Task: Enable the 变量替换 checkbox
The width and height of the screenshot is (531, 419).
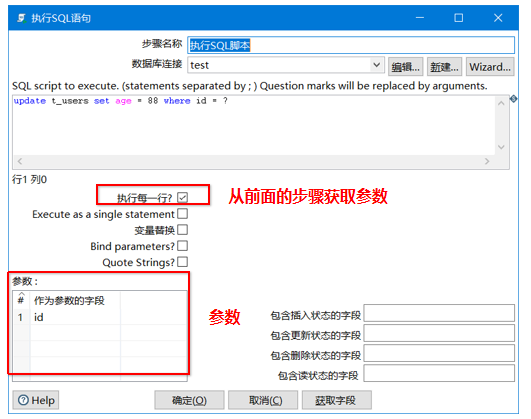Action: pyautogui.click(x=183, y=230)
